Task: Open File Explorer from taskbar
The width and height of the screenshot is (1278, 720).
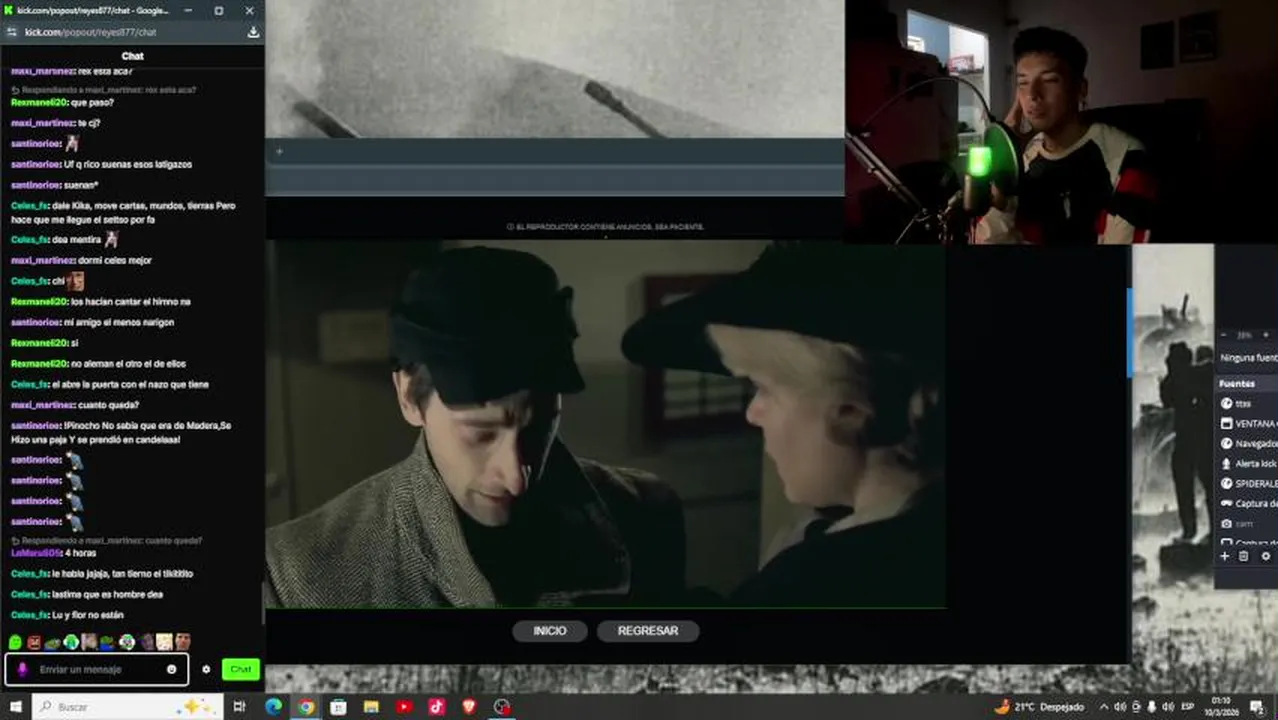Action: 371,707
